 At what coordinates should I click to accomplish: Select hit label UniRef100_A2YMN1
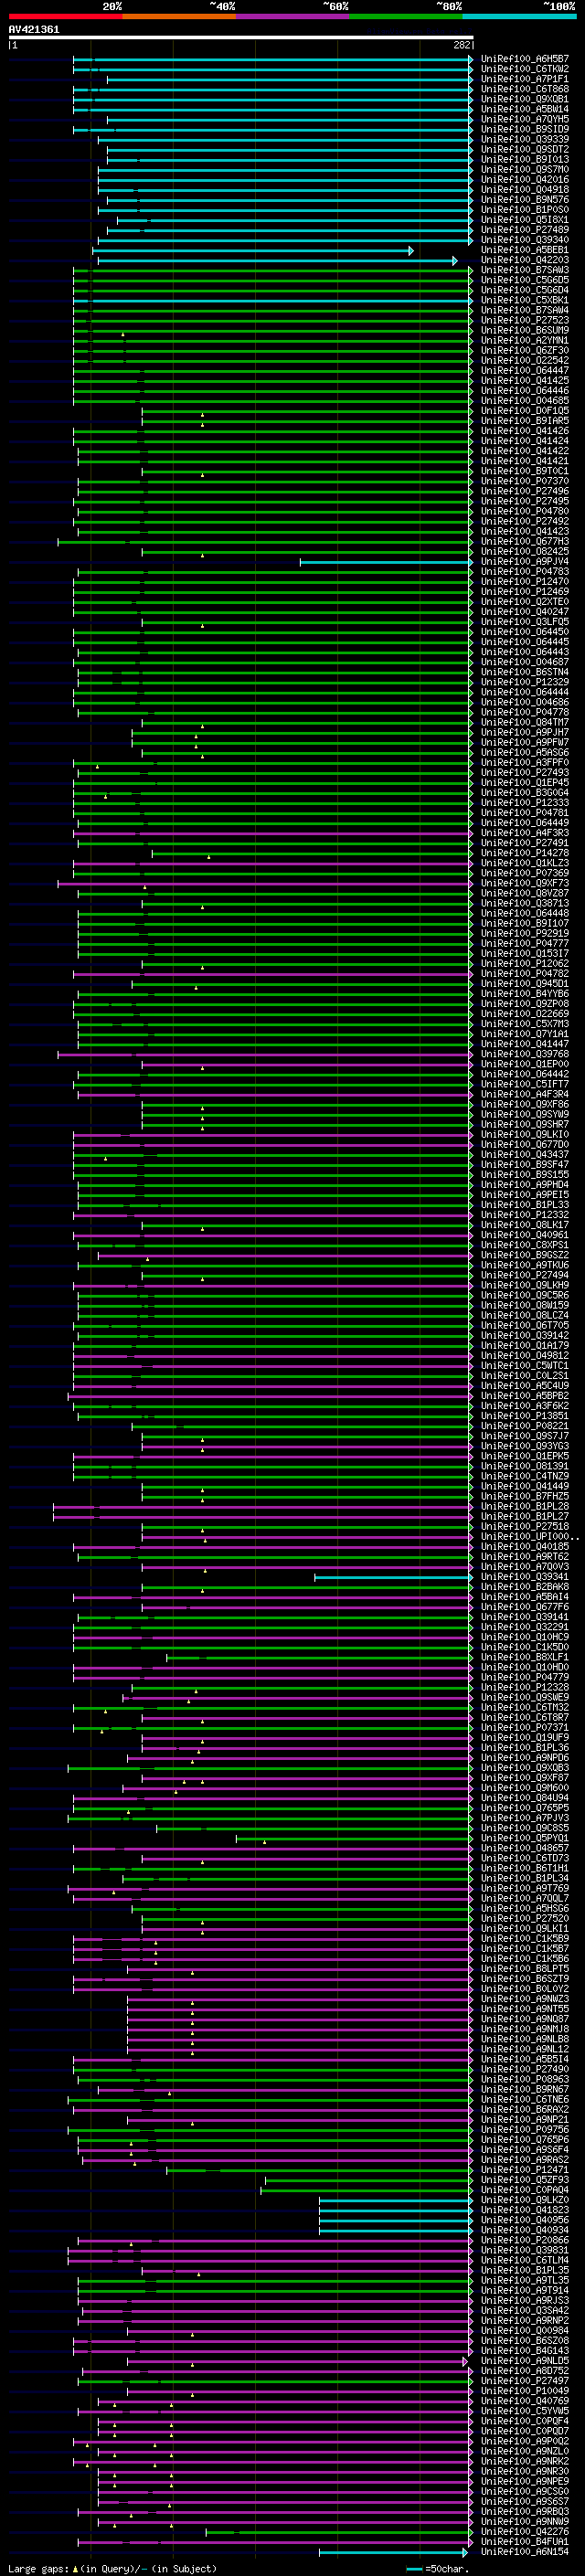[x=525, y=340]
